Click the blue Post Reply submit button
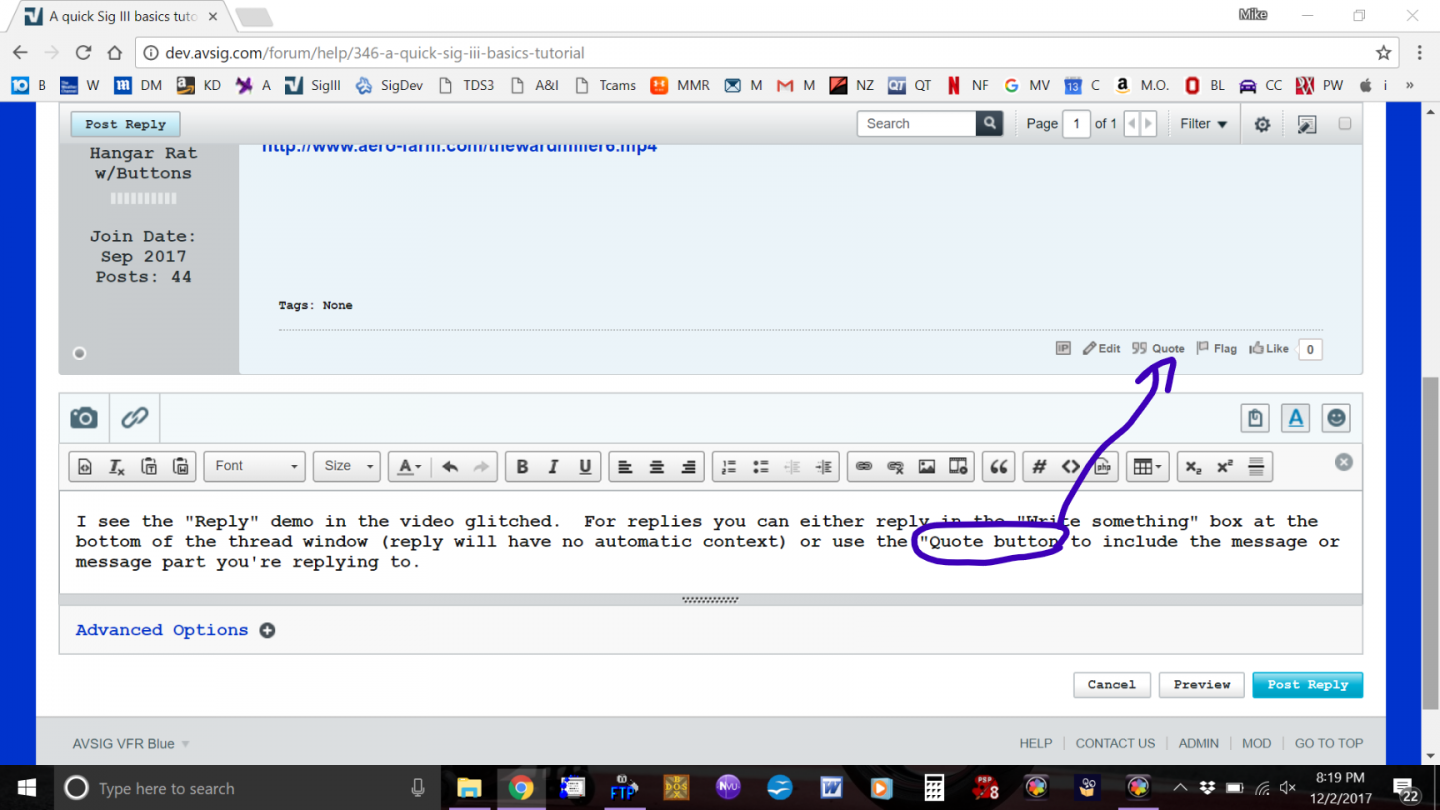1440x810 pixels. 1307,685
